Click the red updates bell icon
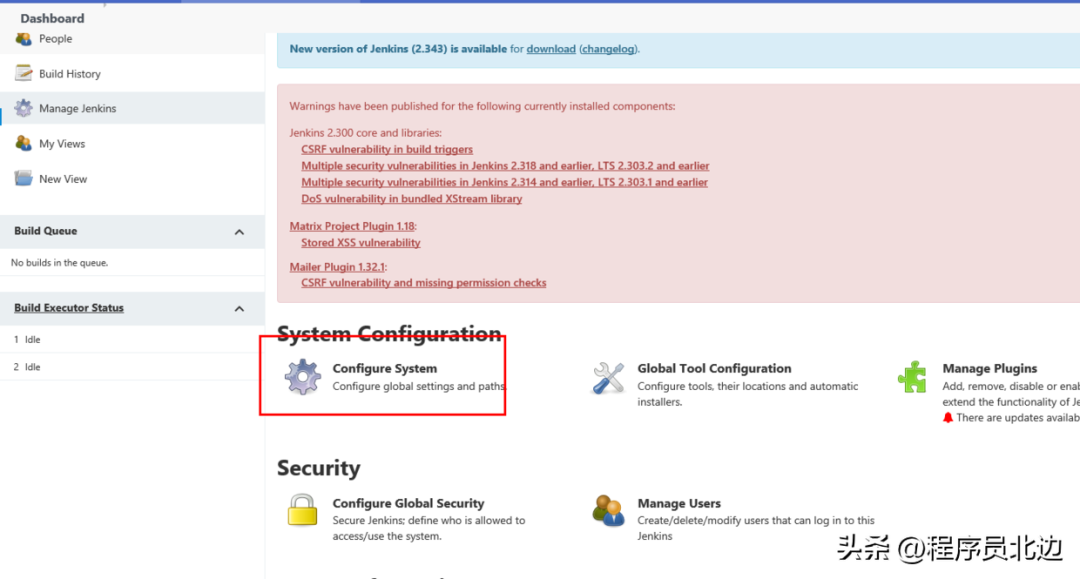 pyautogui.click(x=948, y=418)
